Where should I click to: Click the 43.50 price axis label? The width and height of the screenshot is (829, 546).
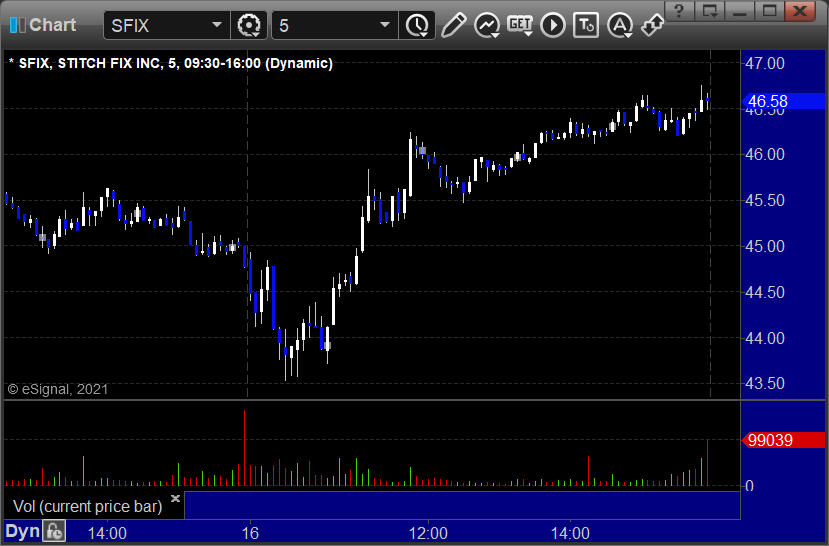(764, 383)
